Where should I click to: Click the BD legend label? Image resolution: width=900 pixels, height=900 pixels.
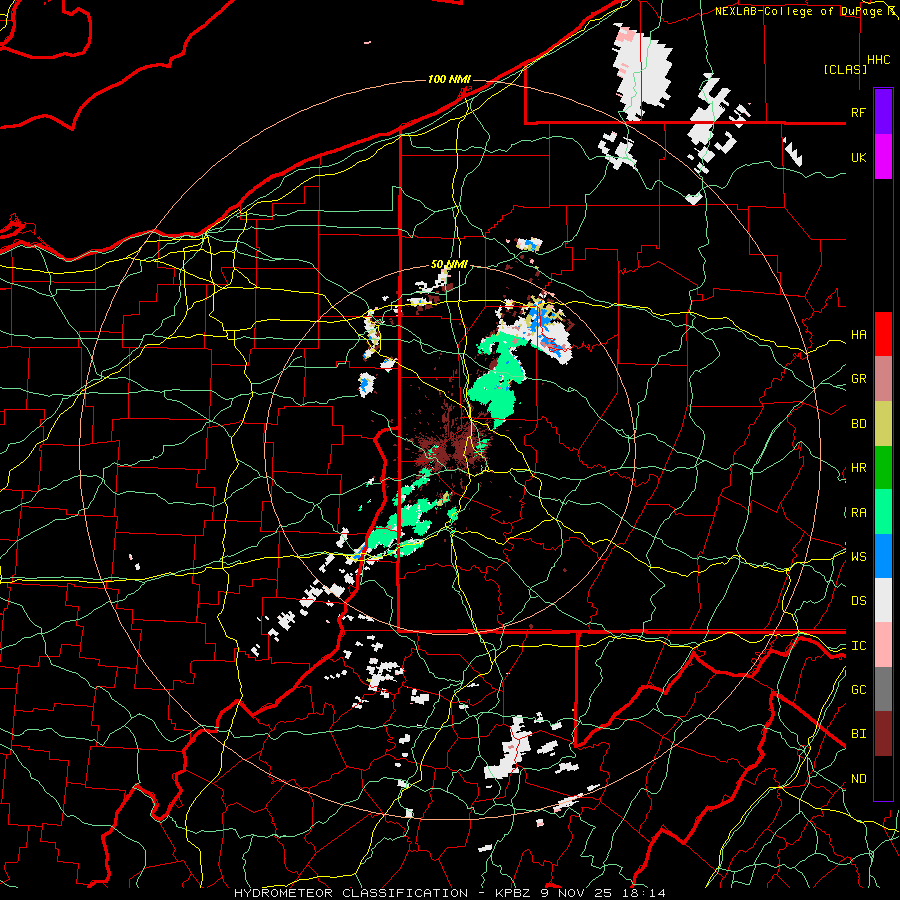pos(858,424)
